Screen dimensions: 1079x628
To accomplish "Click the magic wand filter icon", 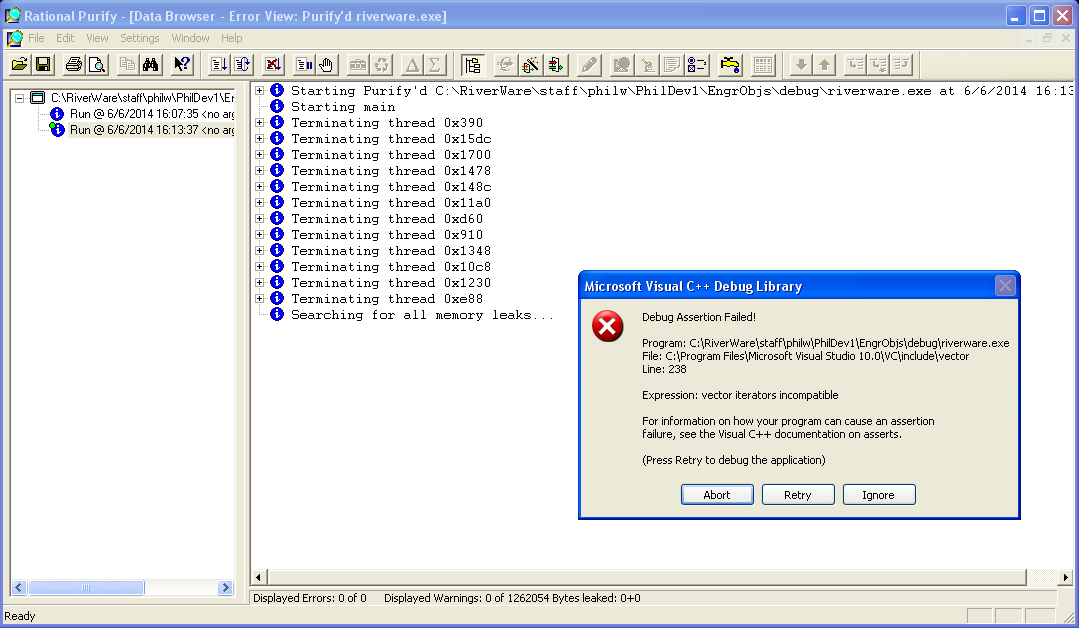I will pos(530,65).
